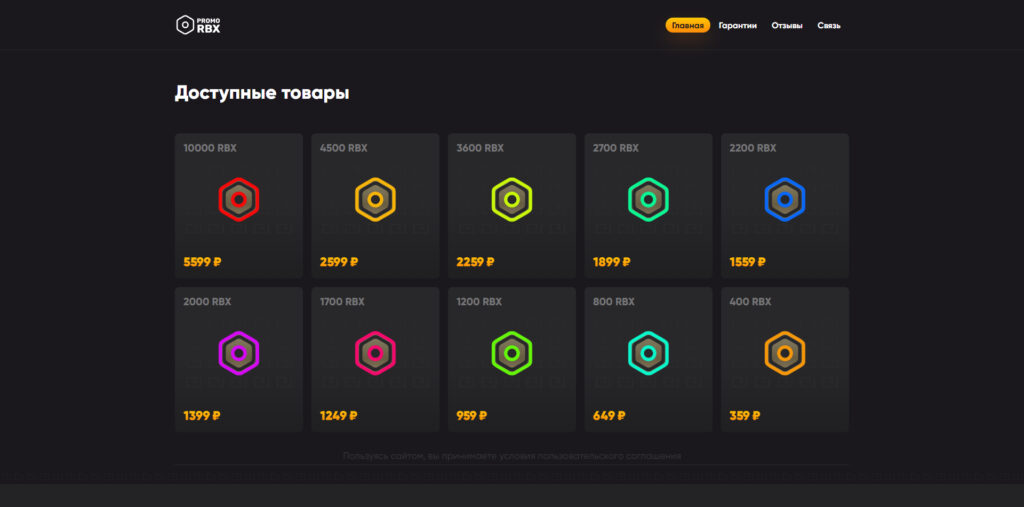Click the 359 ₽ price

[x=745, y=416]
